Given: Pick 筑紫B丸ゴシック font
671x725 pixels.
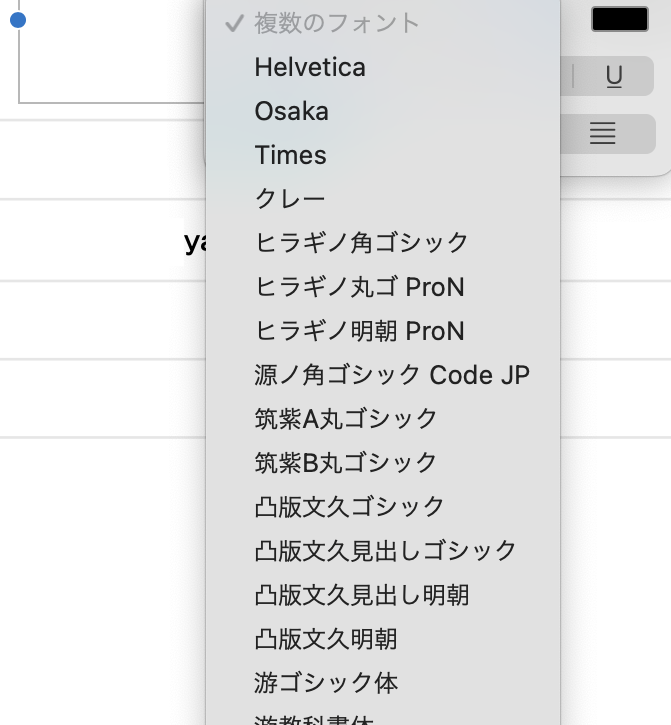Looking at the screenshot, I should [x=346, y=463].
